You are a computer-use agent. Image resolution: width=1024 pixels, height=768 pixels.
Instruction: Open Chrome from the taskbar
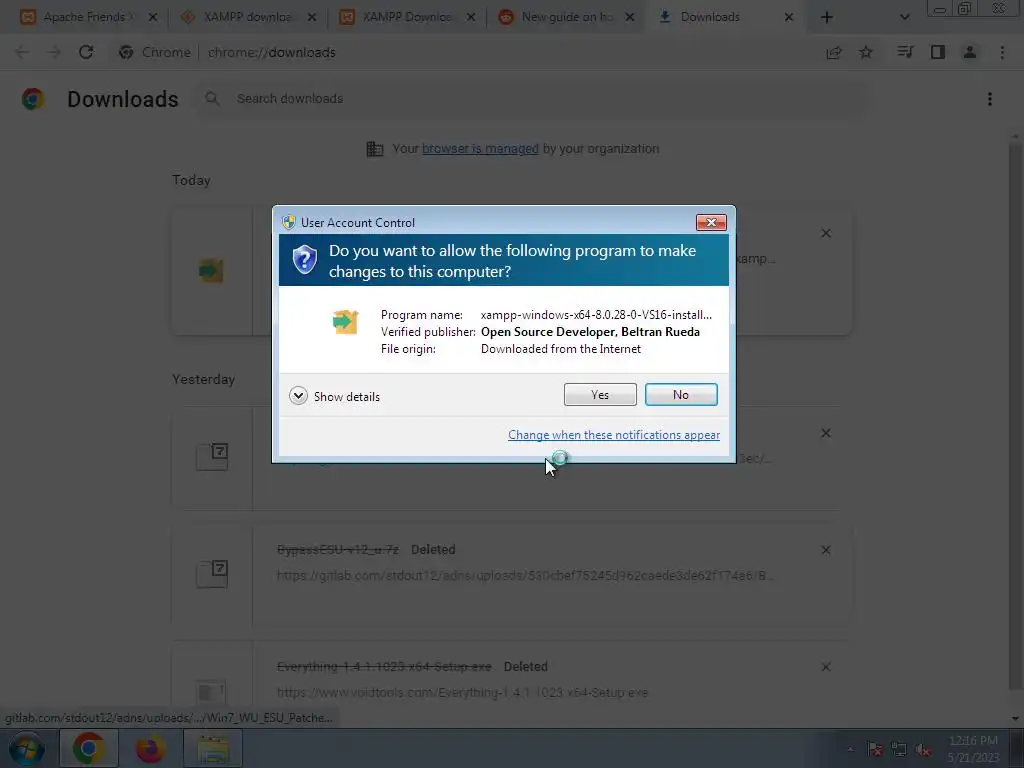click(x=89, y=748)
